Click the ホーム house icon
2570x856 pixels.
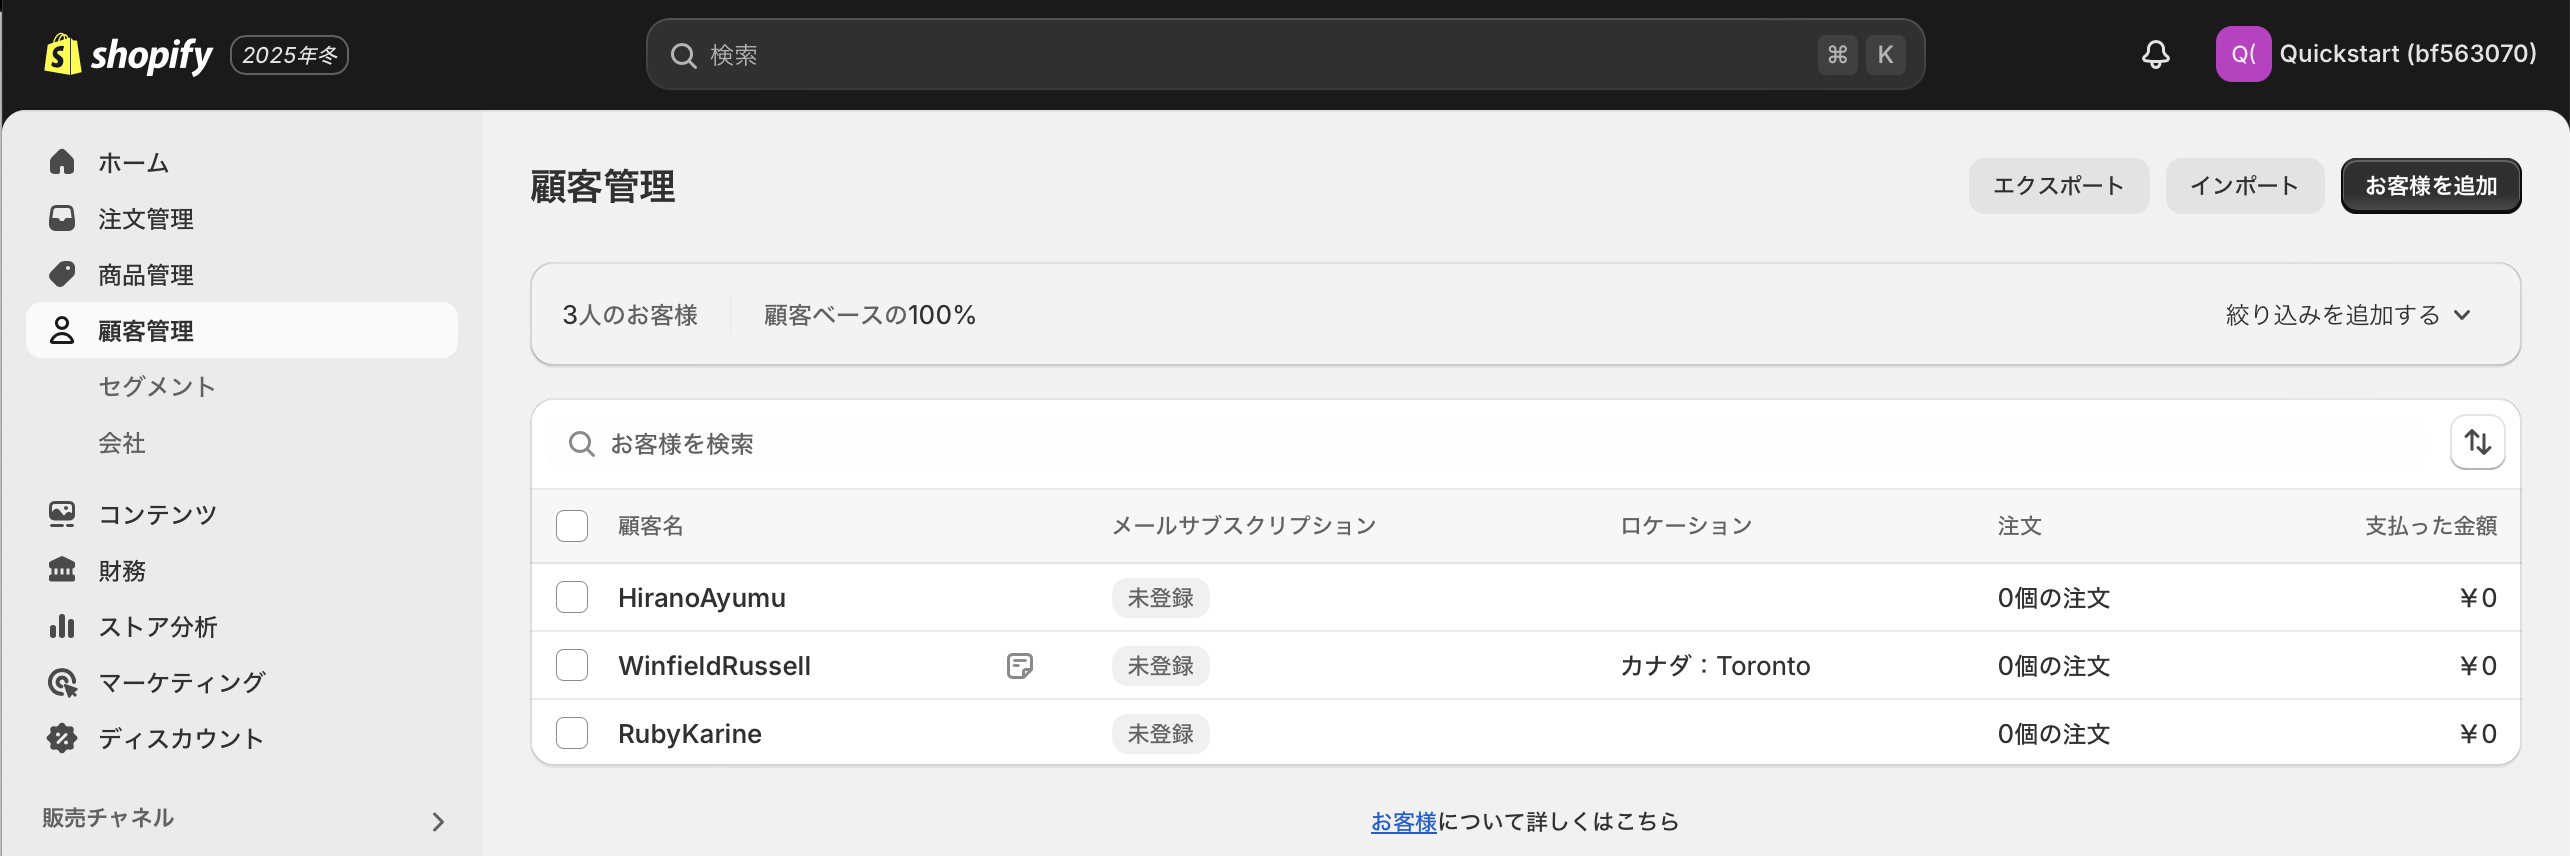click(x=62, y=162)
